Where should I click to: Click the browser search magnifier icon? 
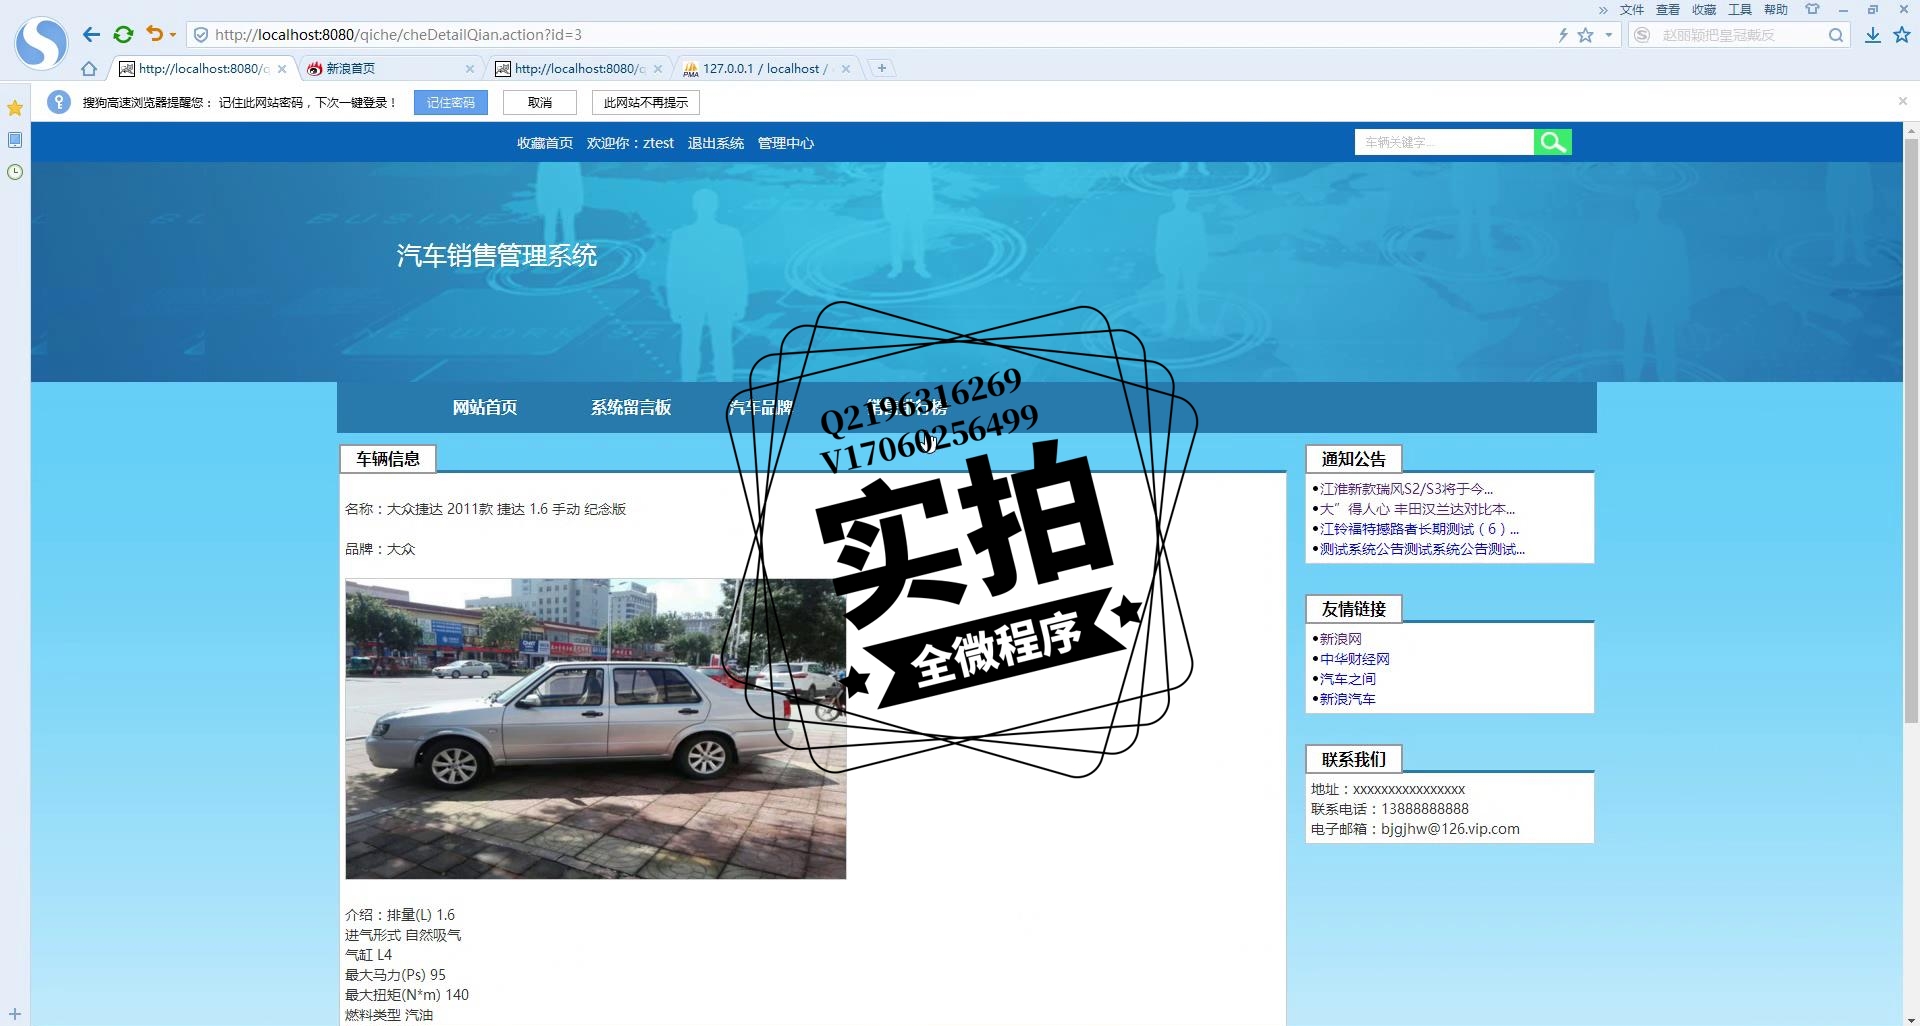coord(1836,35)
